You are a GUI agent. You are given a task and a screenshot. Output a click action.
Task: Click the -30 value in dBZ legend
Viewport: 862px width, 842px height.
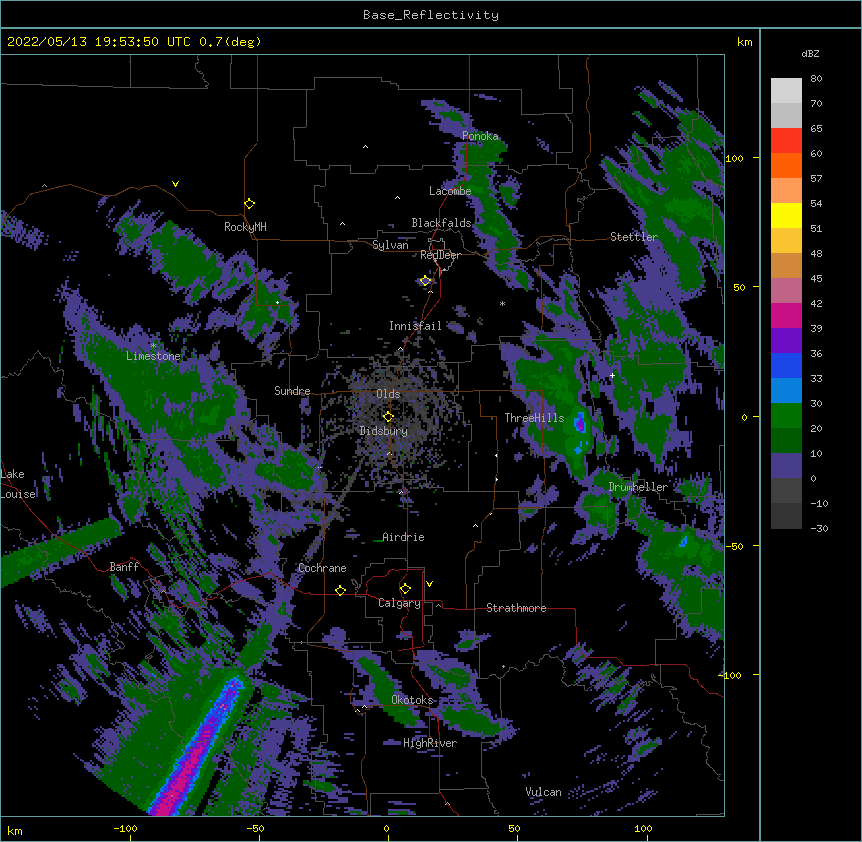819,528
